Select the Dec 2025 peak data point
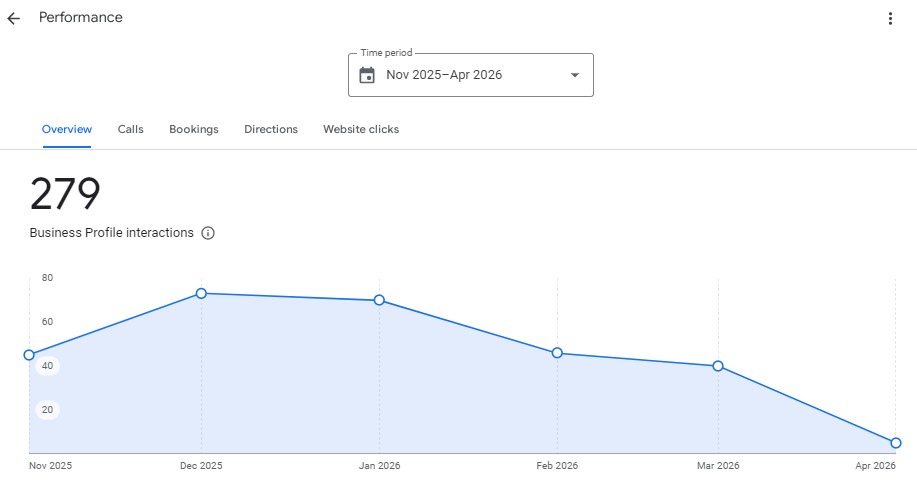 (x=201, y=293)
